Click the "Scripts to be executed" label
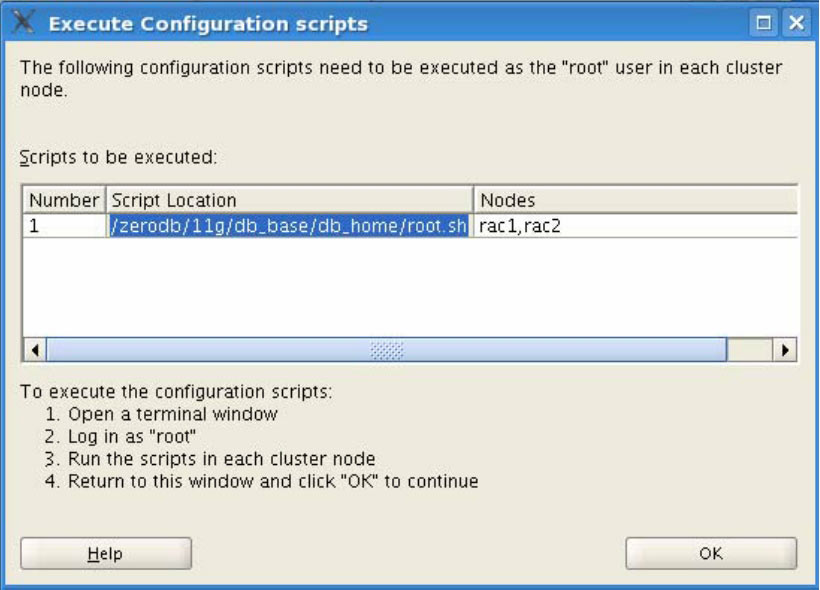Viewport: 820px width, 590px height. pyautogui.click(x=119, y=157)
